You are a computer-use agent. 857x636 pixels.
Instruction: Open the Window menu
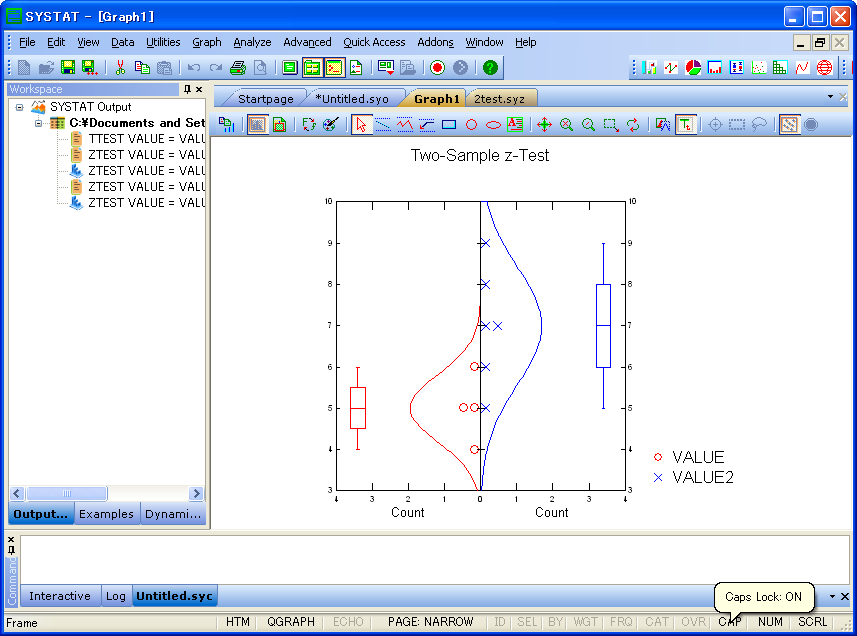pyautogui.click(x=484, y=42)
